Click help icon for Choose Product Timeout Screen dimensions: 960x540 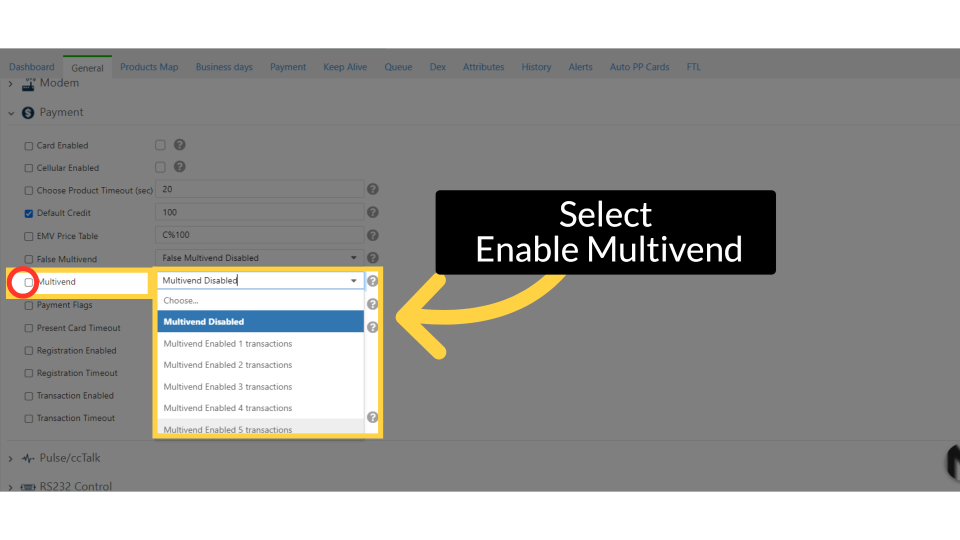tap(372, 189)
